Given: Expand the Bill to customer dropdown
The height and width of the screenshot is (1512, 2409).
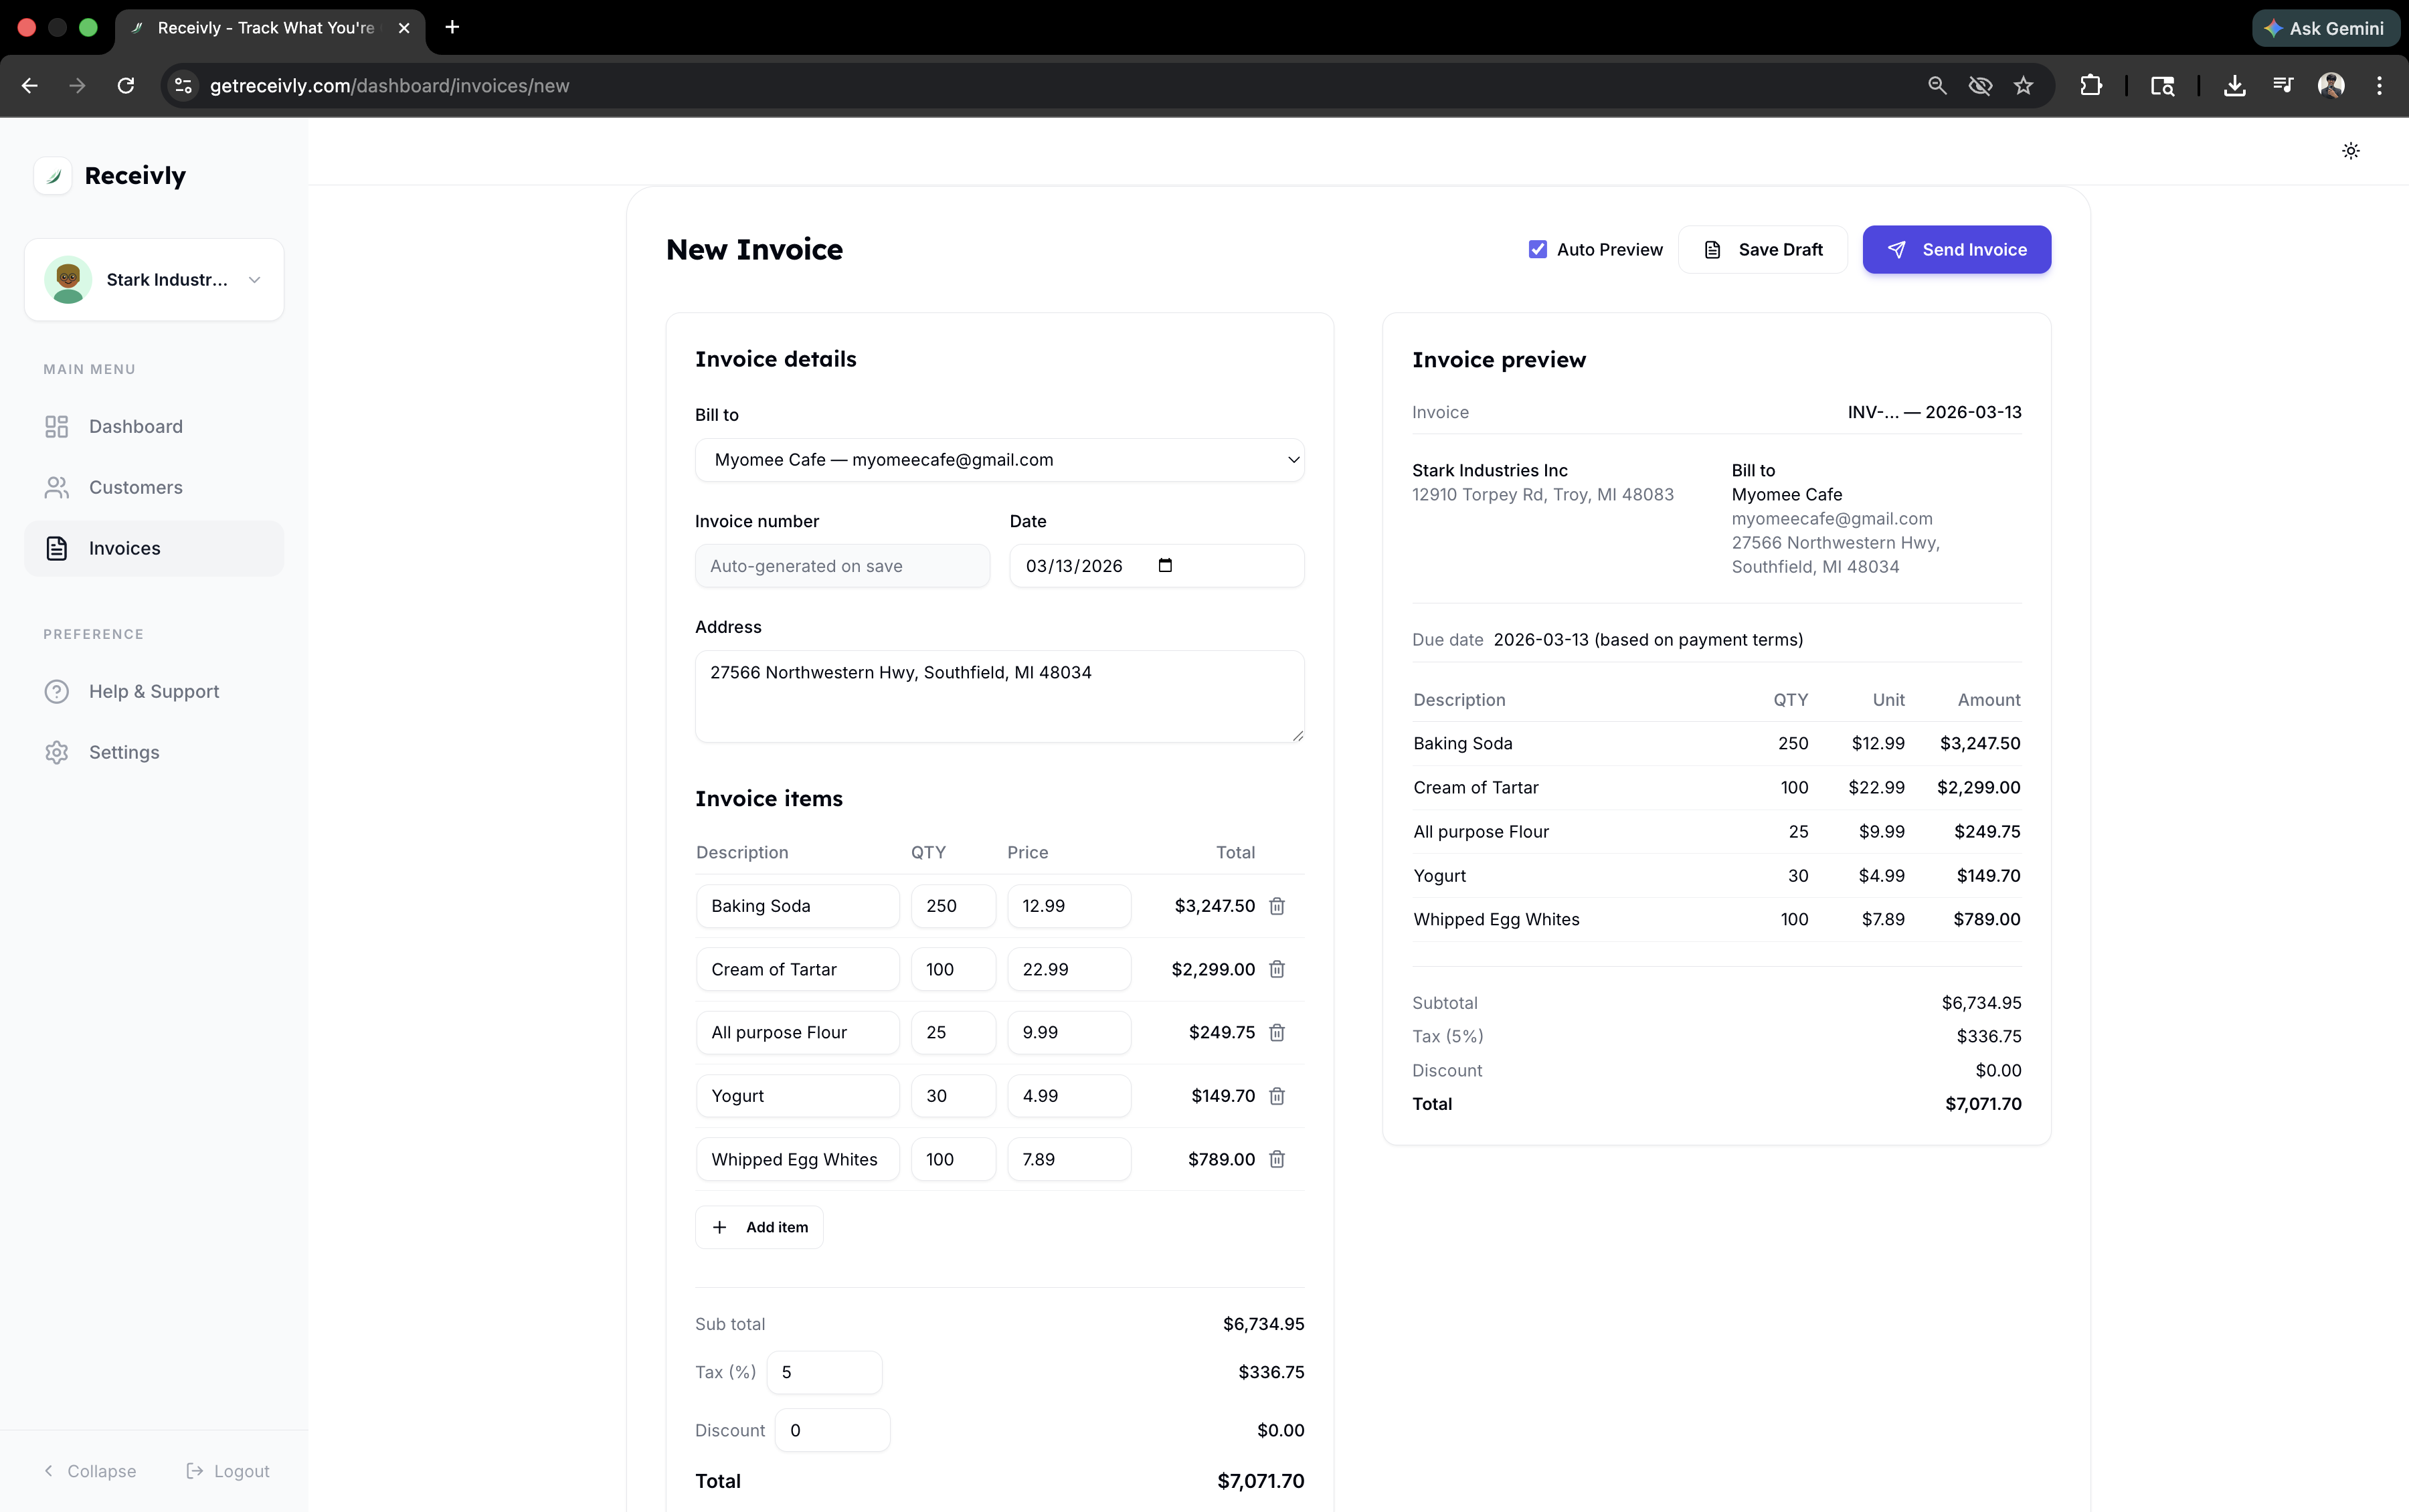Looking at the screenshot, I should coord(999,460).
